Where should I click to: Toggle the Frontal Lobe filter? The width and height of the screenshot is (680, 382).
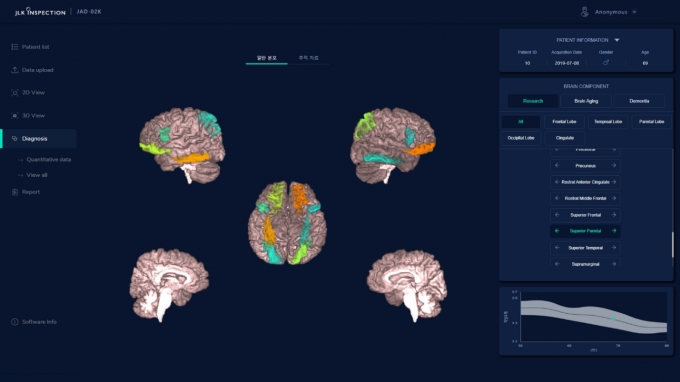coord(564,122)
